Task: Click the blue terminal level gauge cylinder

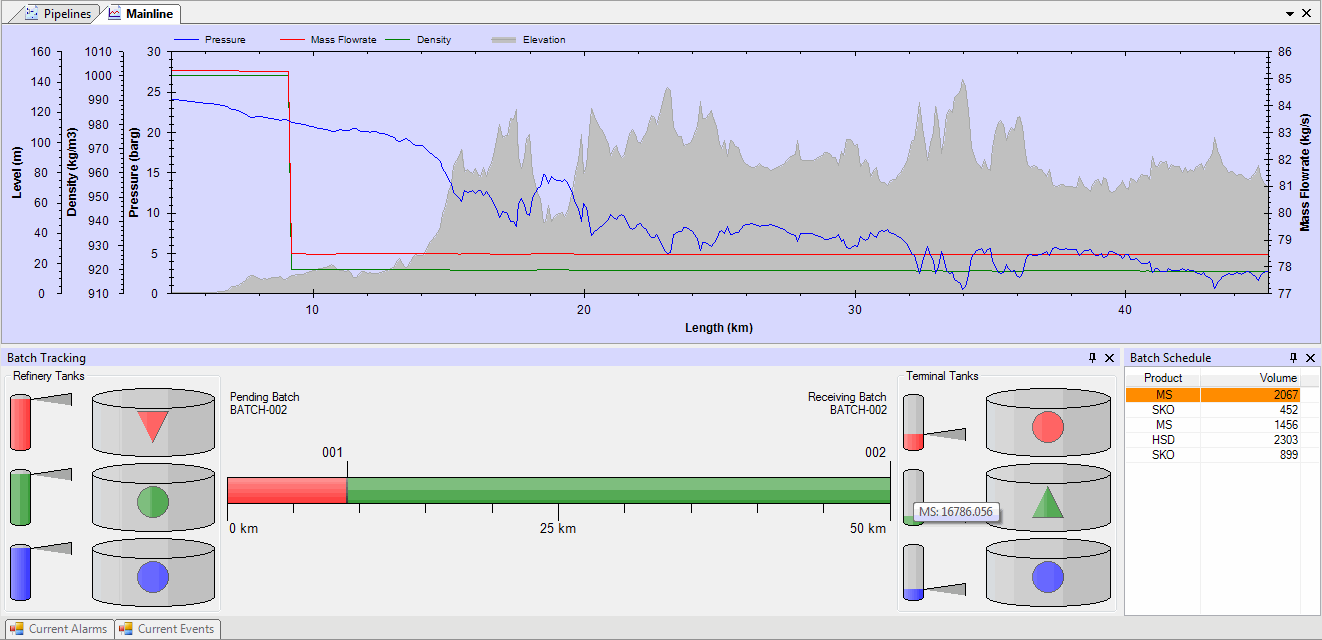Action: (x=913, y=573)
